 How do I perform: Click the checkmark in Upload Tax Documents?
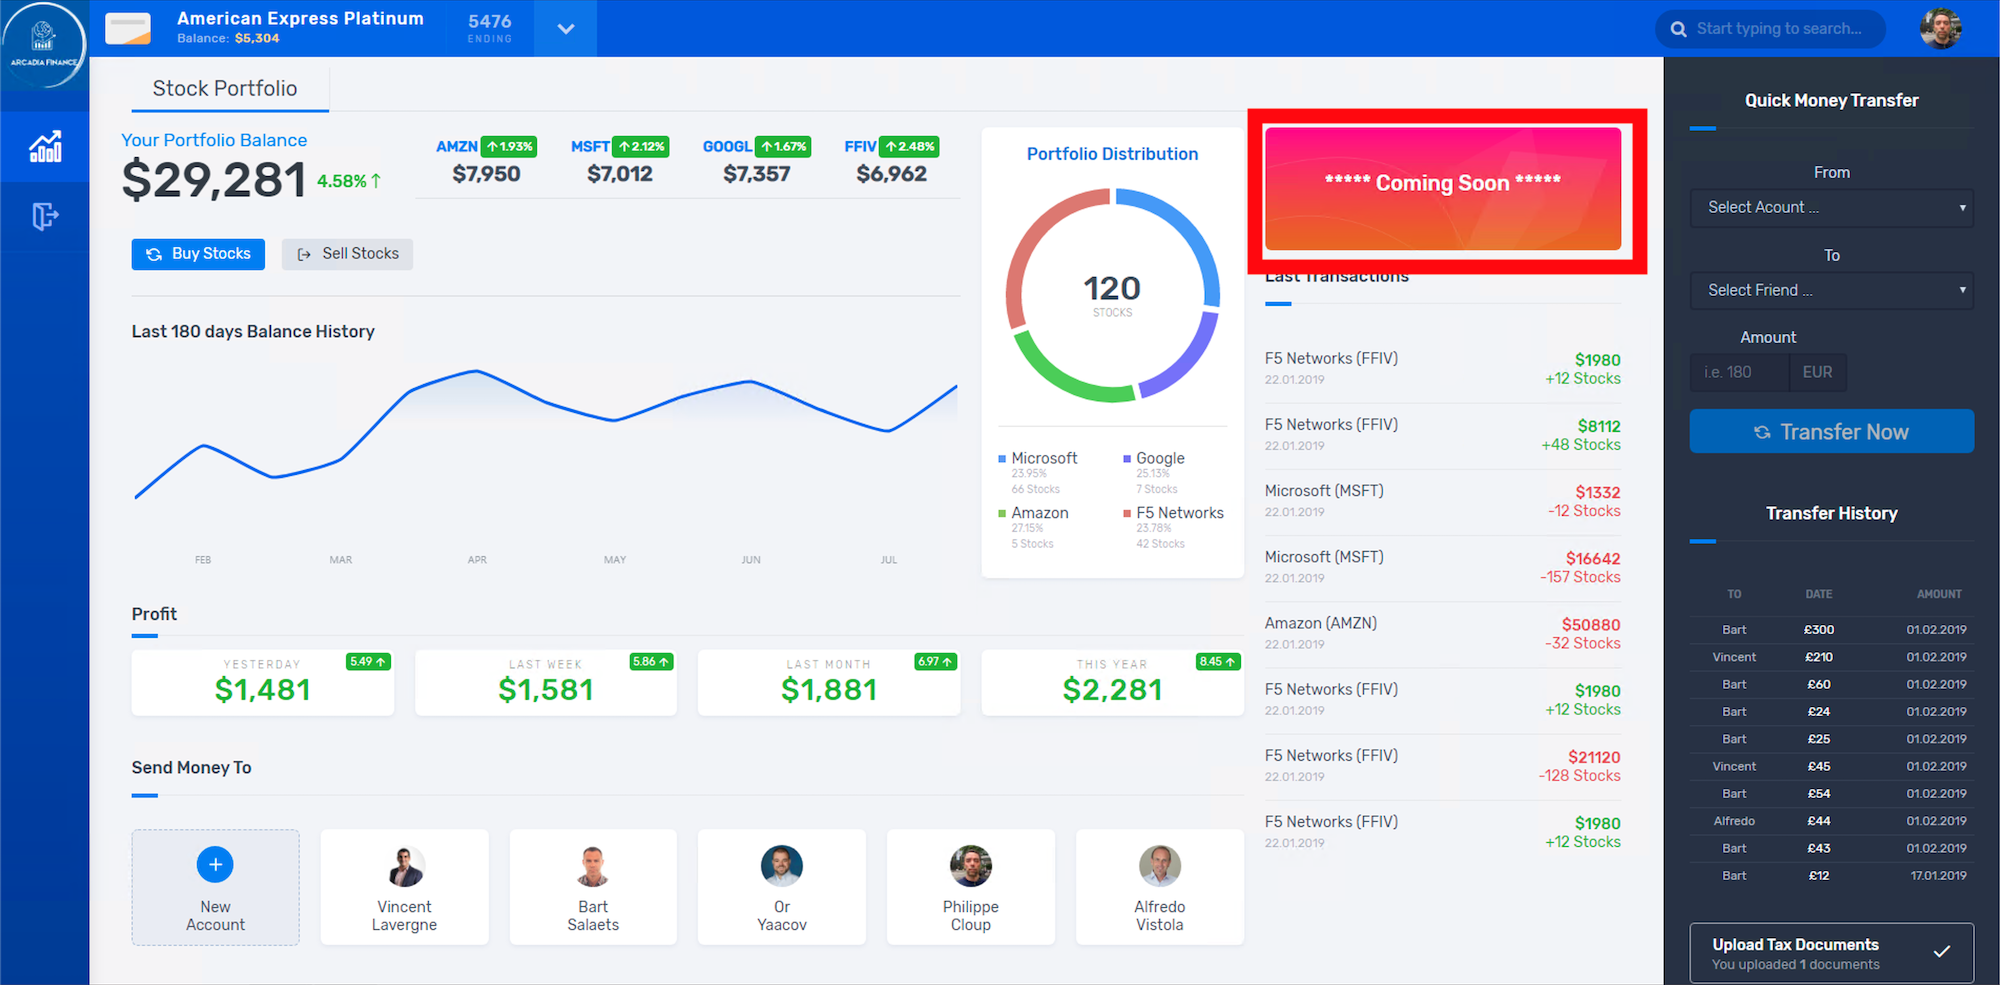(1942, 952)
